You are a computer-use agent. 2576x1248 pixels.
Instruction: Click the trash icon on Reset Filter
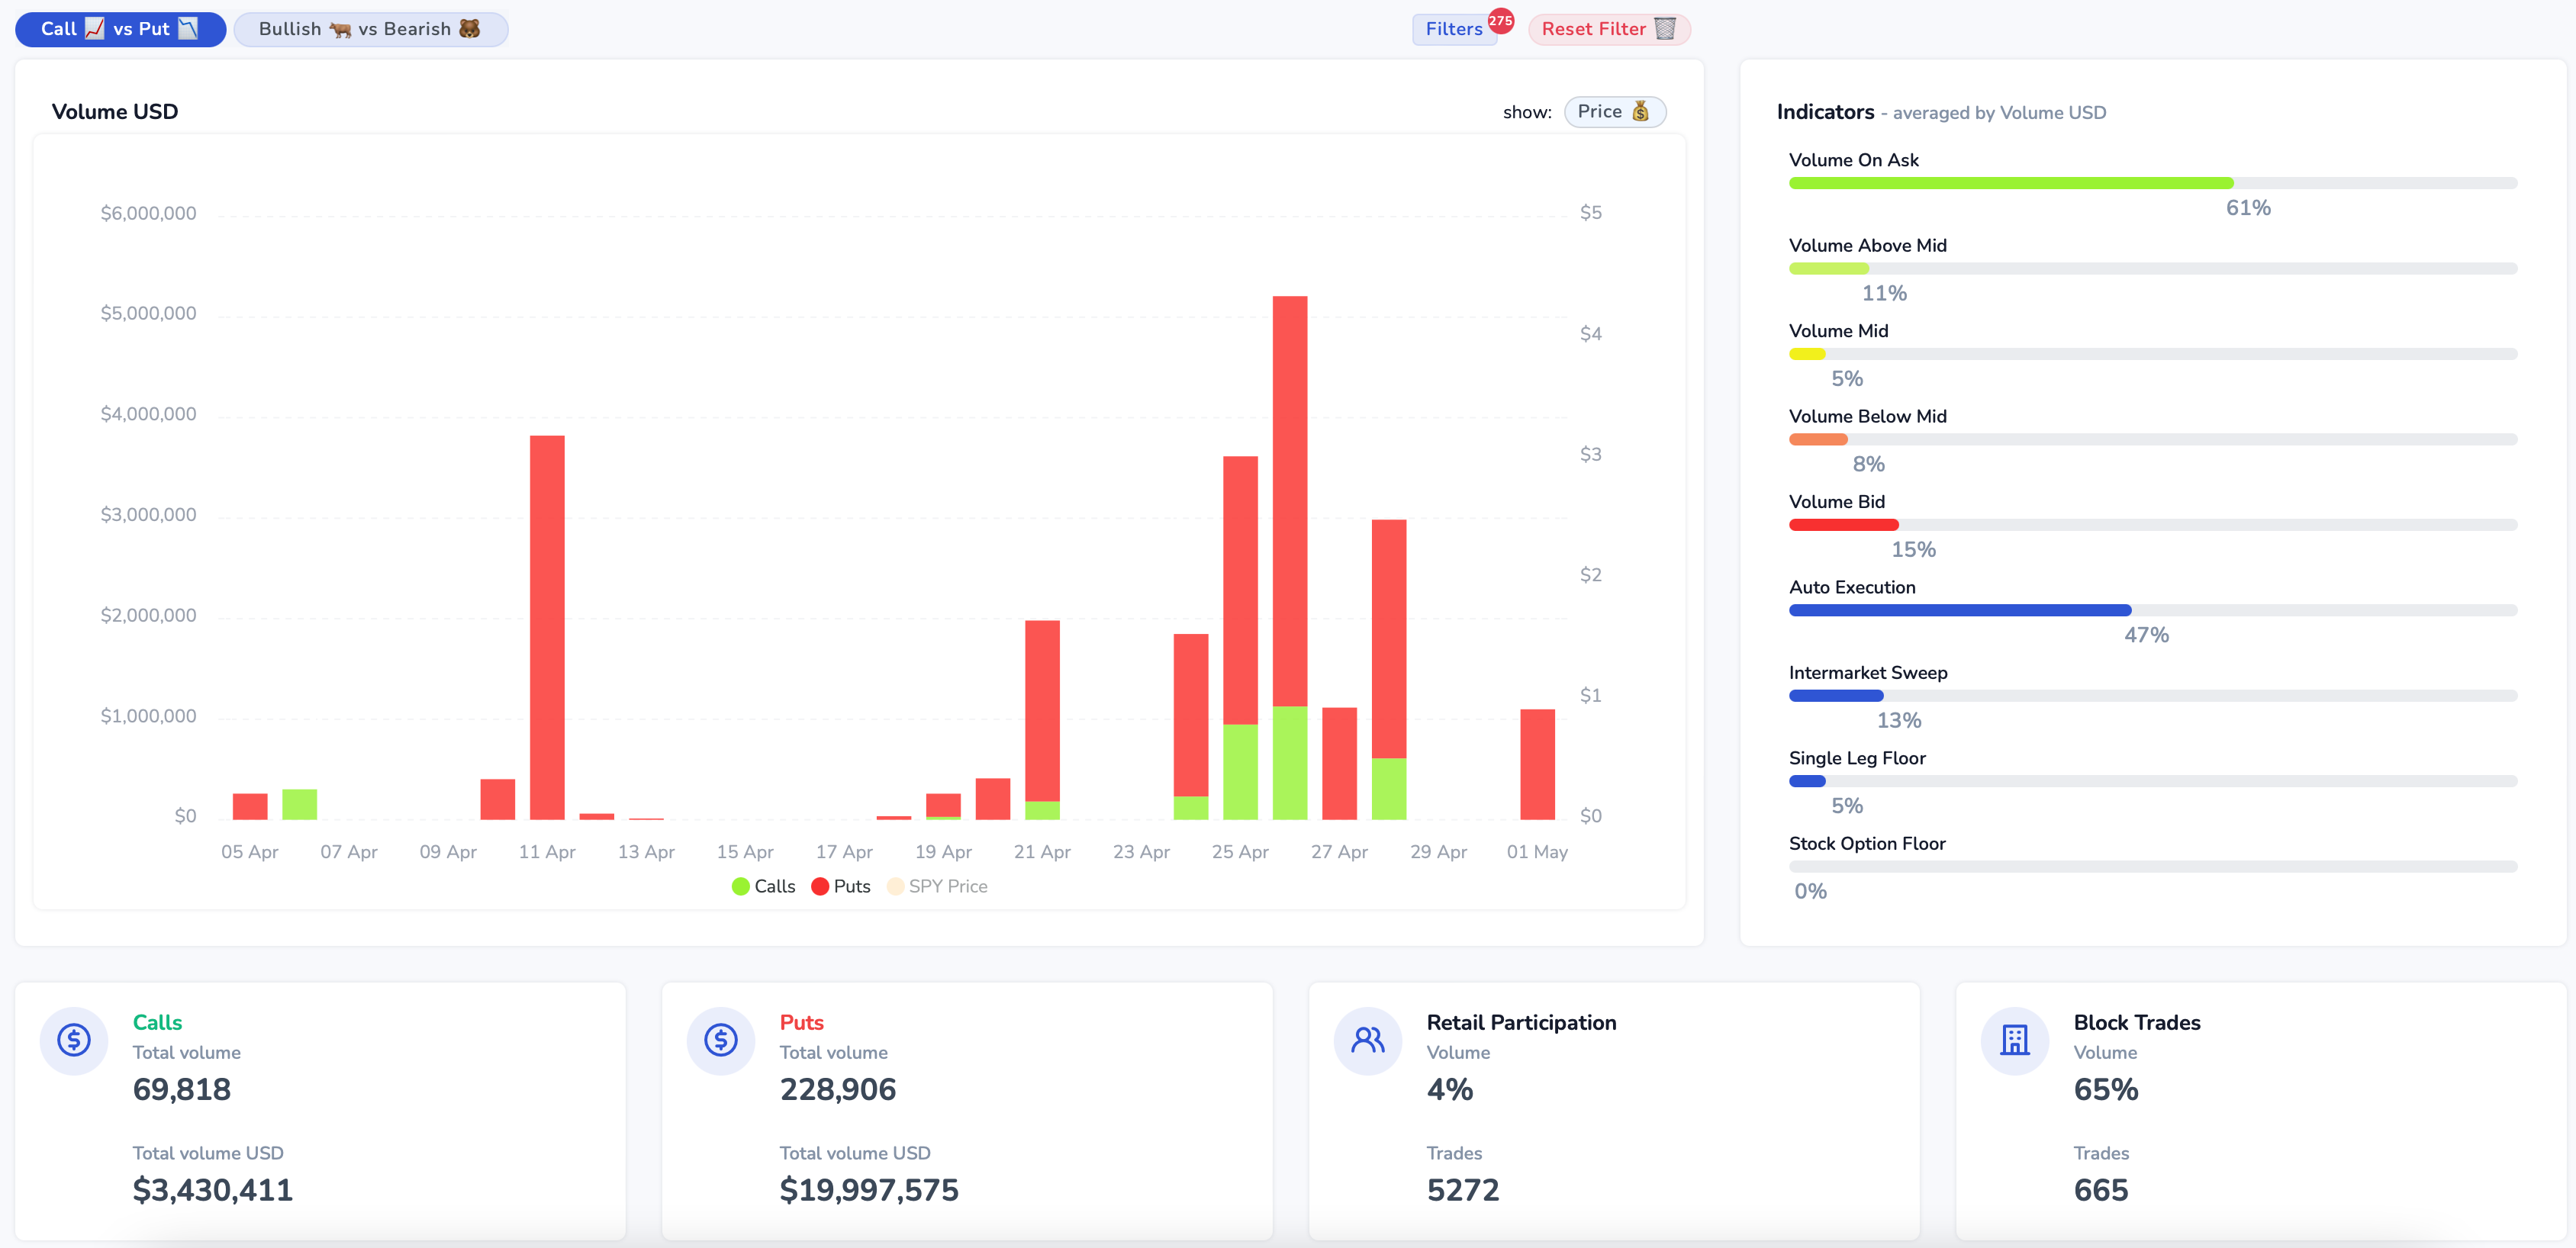[x=1665, y=29]
